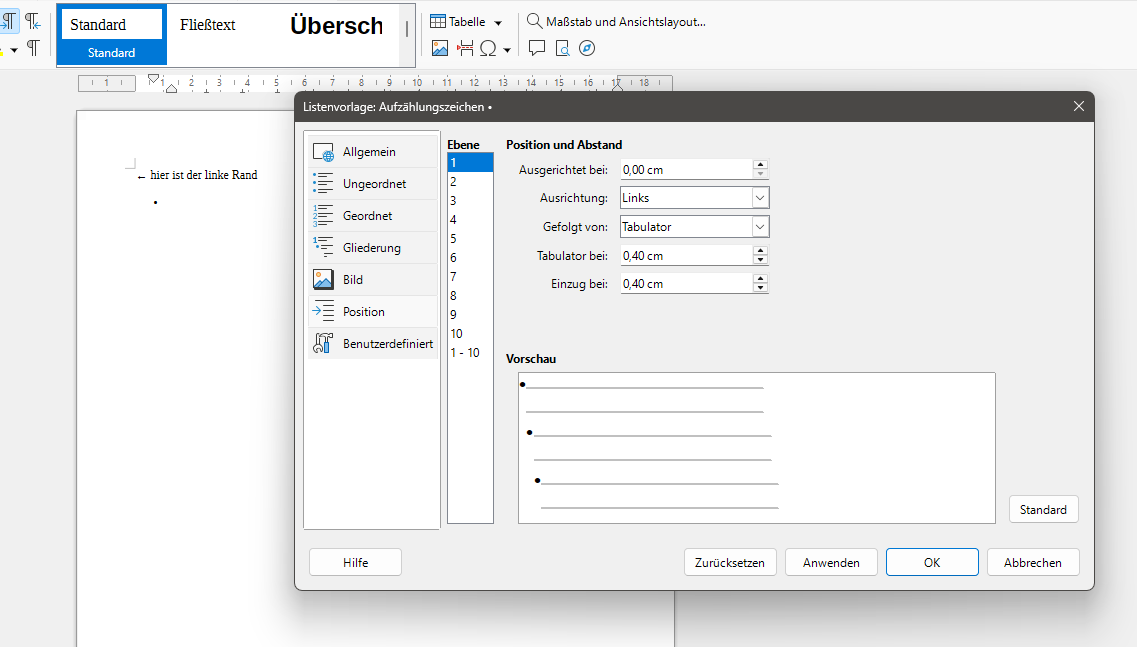Click the Ausgerichtet bei input field

coord(685,170)
